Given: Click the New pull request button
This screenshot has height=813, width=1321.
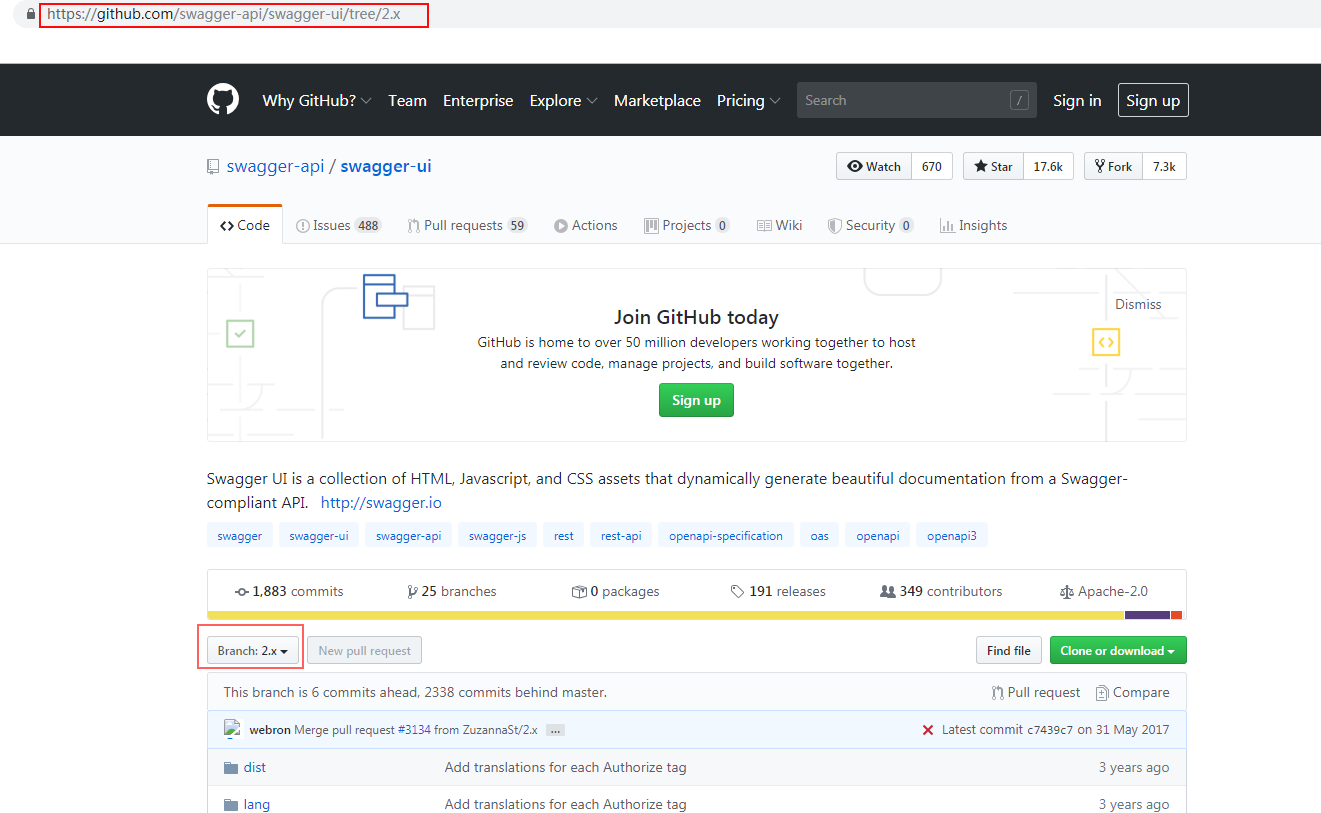Looking at the screenshot, I should tap(364, 650).
